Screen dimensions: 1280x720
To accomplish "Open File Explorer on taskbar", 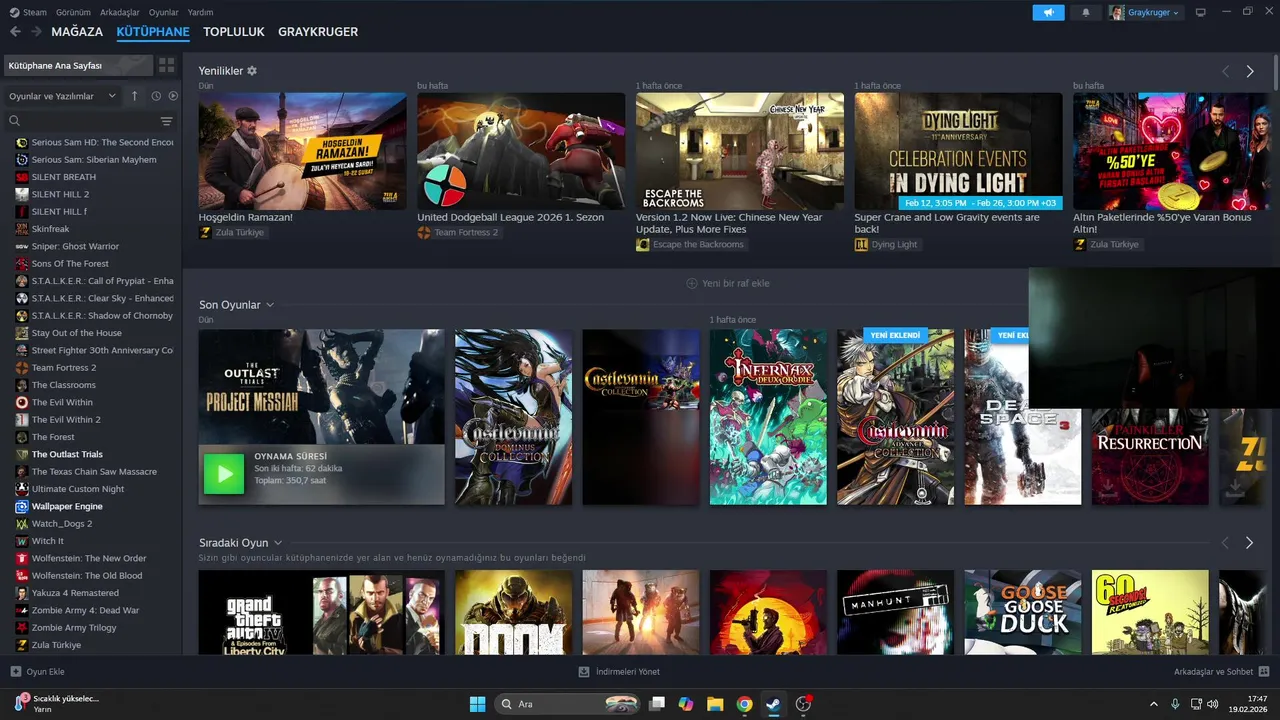I will pos(714,704).
